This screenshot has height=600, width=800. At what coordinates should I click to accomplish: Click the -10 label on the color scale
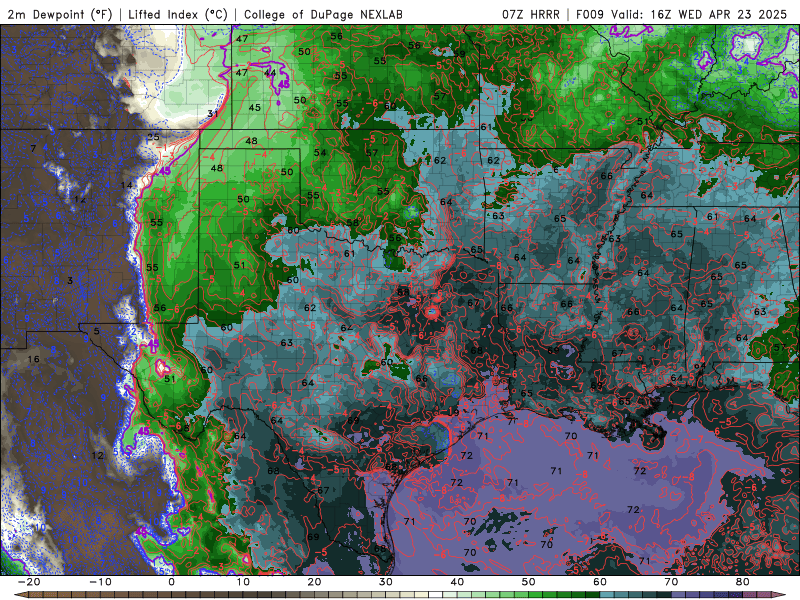point(100,582)
